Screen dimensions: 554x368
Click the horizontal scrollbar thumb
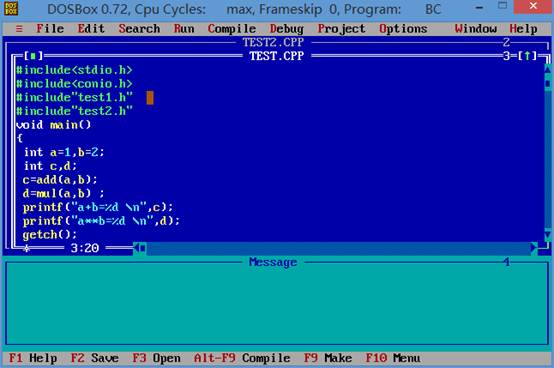143,248
